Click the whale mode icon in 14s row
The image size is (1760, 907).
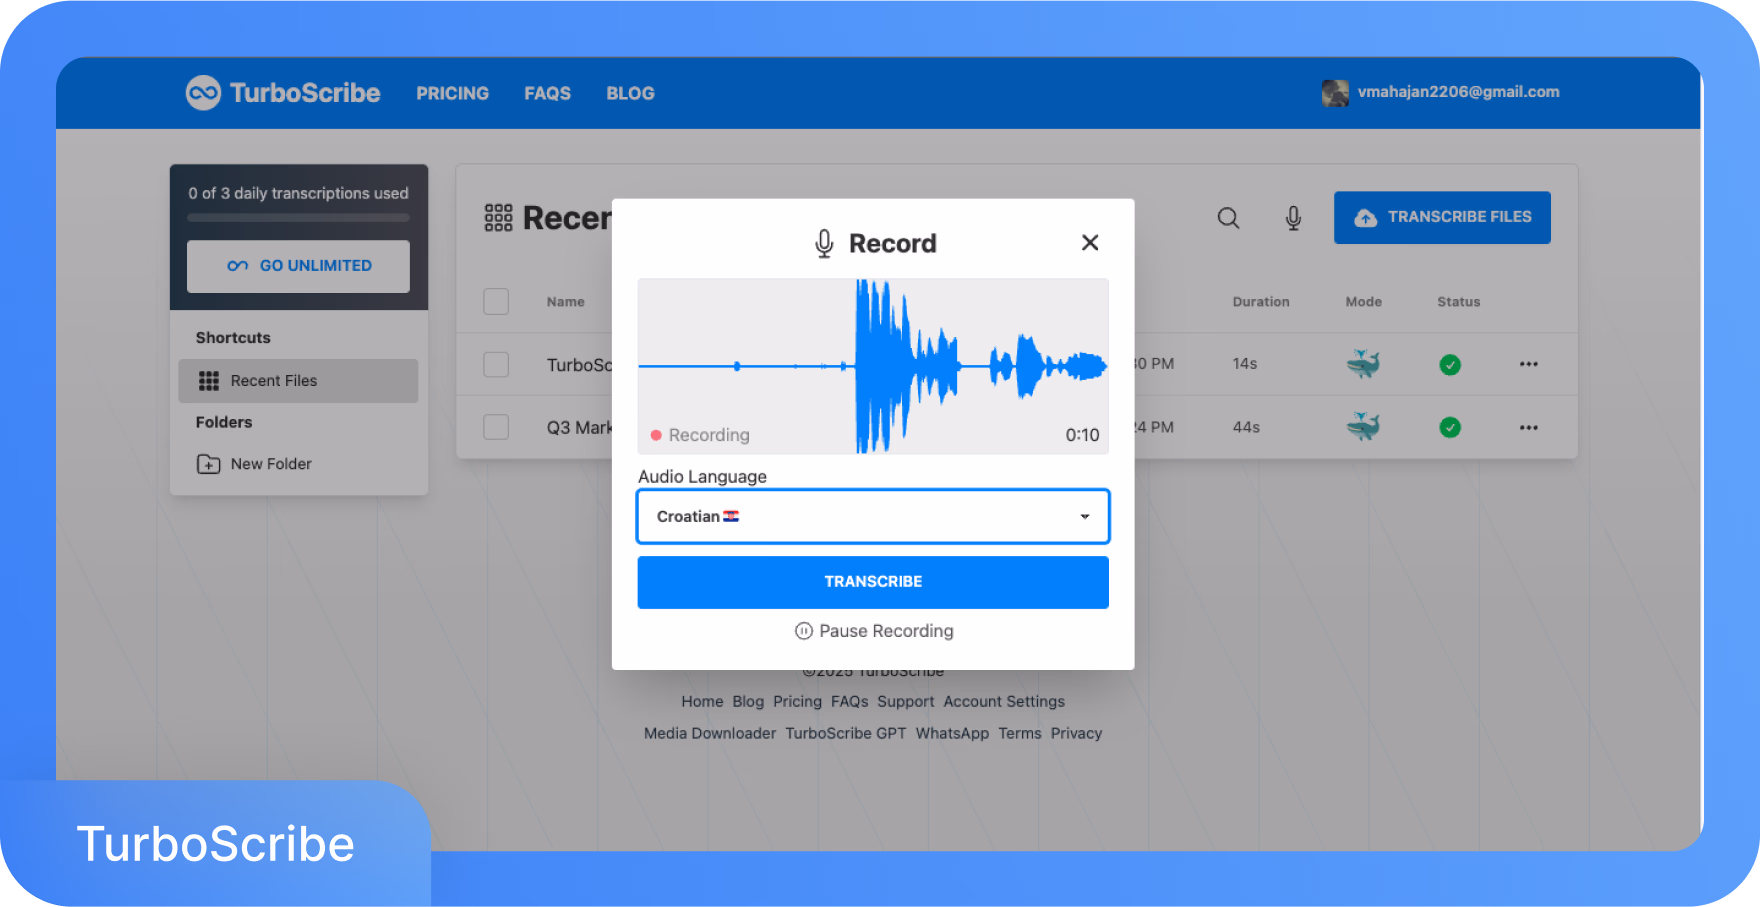point(1363,364)
